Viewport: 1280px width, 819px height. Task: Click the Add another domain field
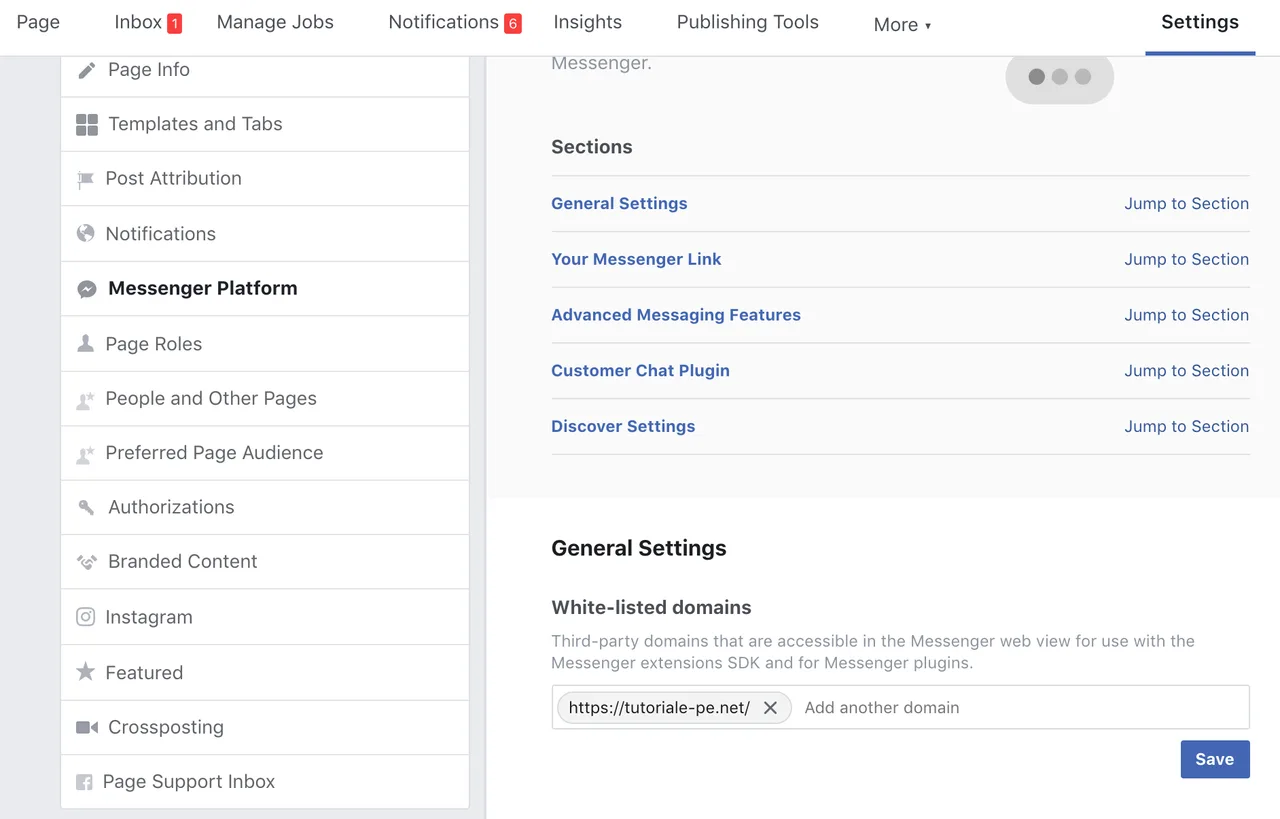pos(1020,708)
